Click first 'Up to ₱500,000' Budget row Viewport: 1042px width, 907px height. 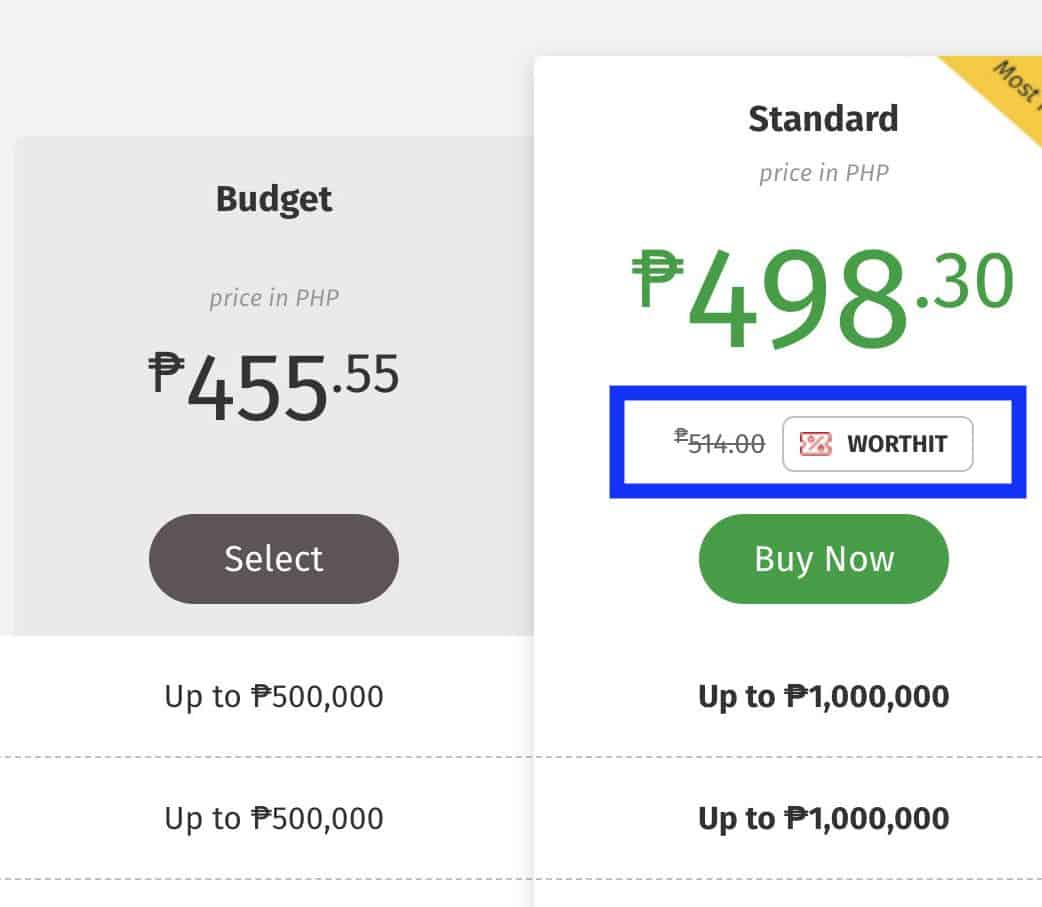[274, 696]
